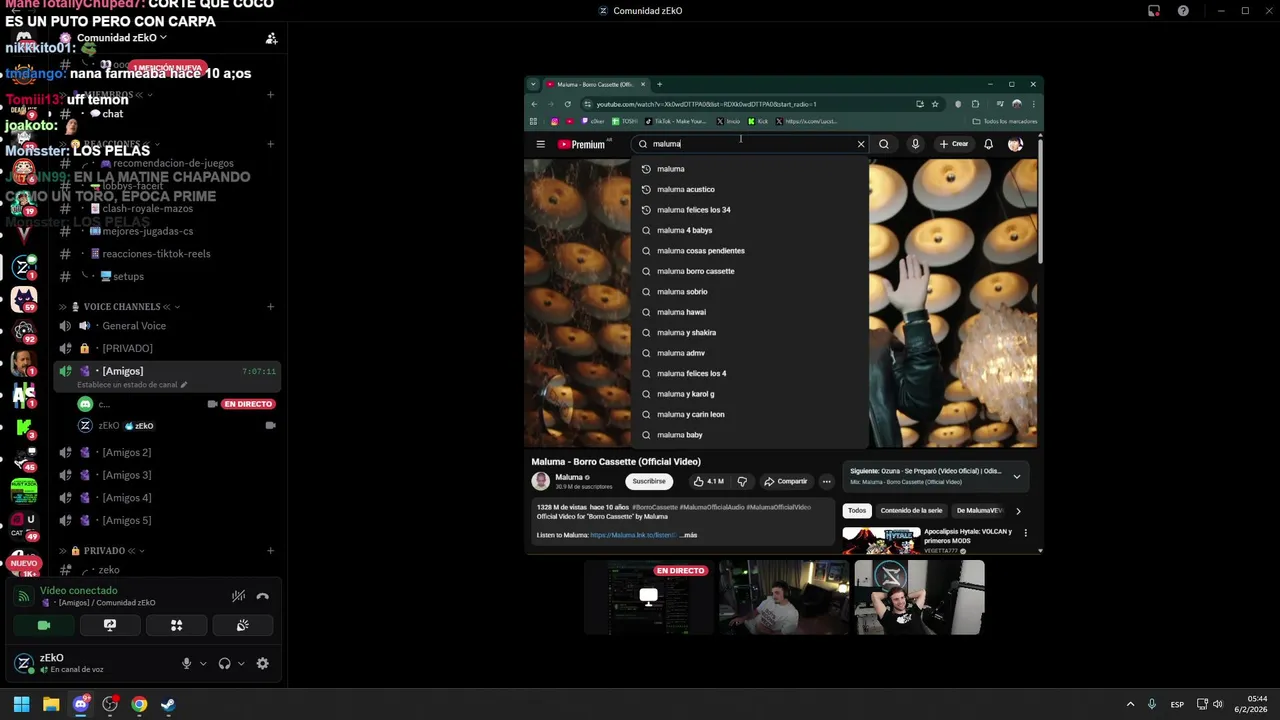Click the YouTube search magnifier button
Screen dimensions: 1280x720
pyautogui.click(x=884, y=144)
